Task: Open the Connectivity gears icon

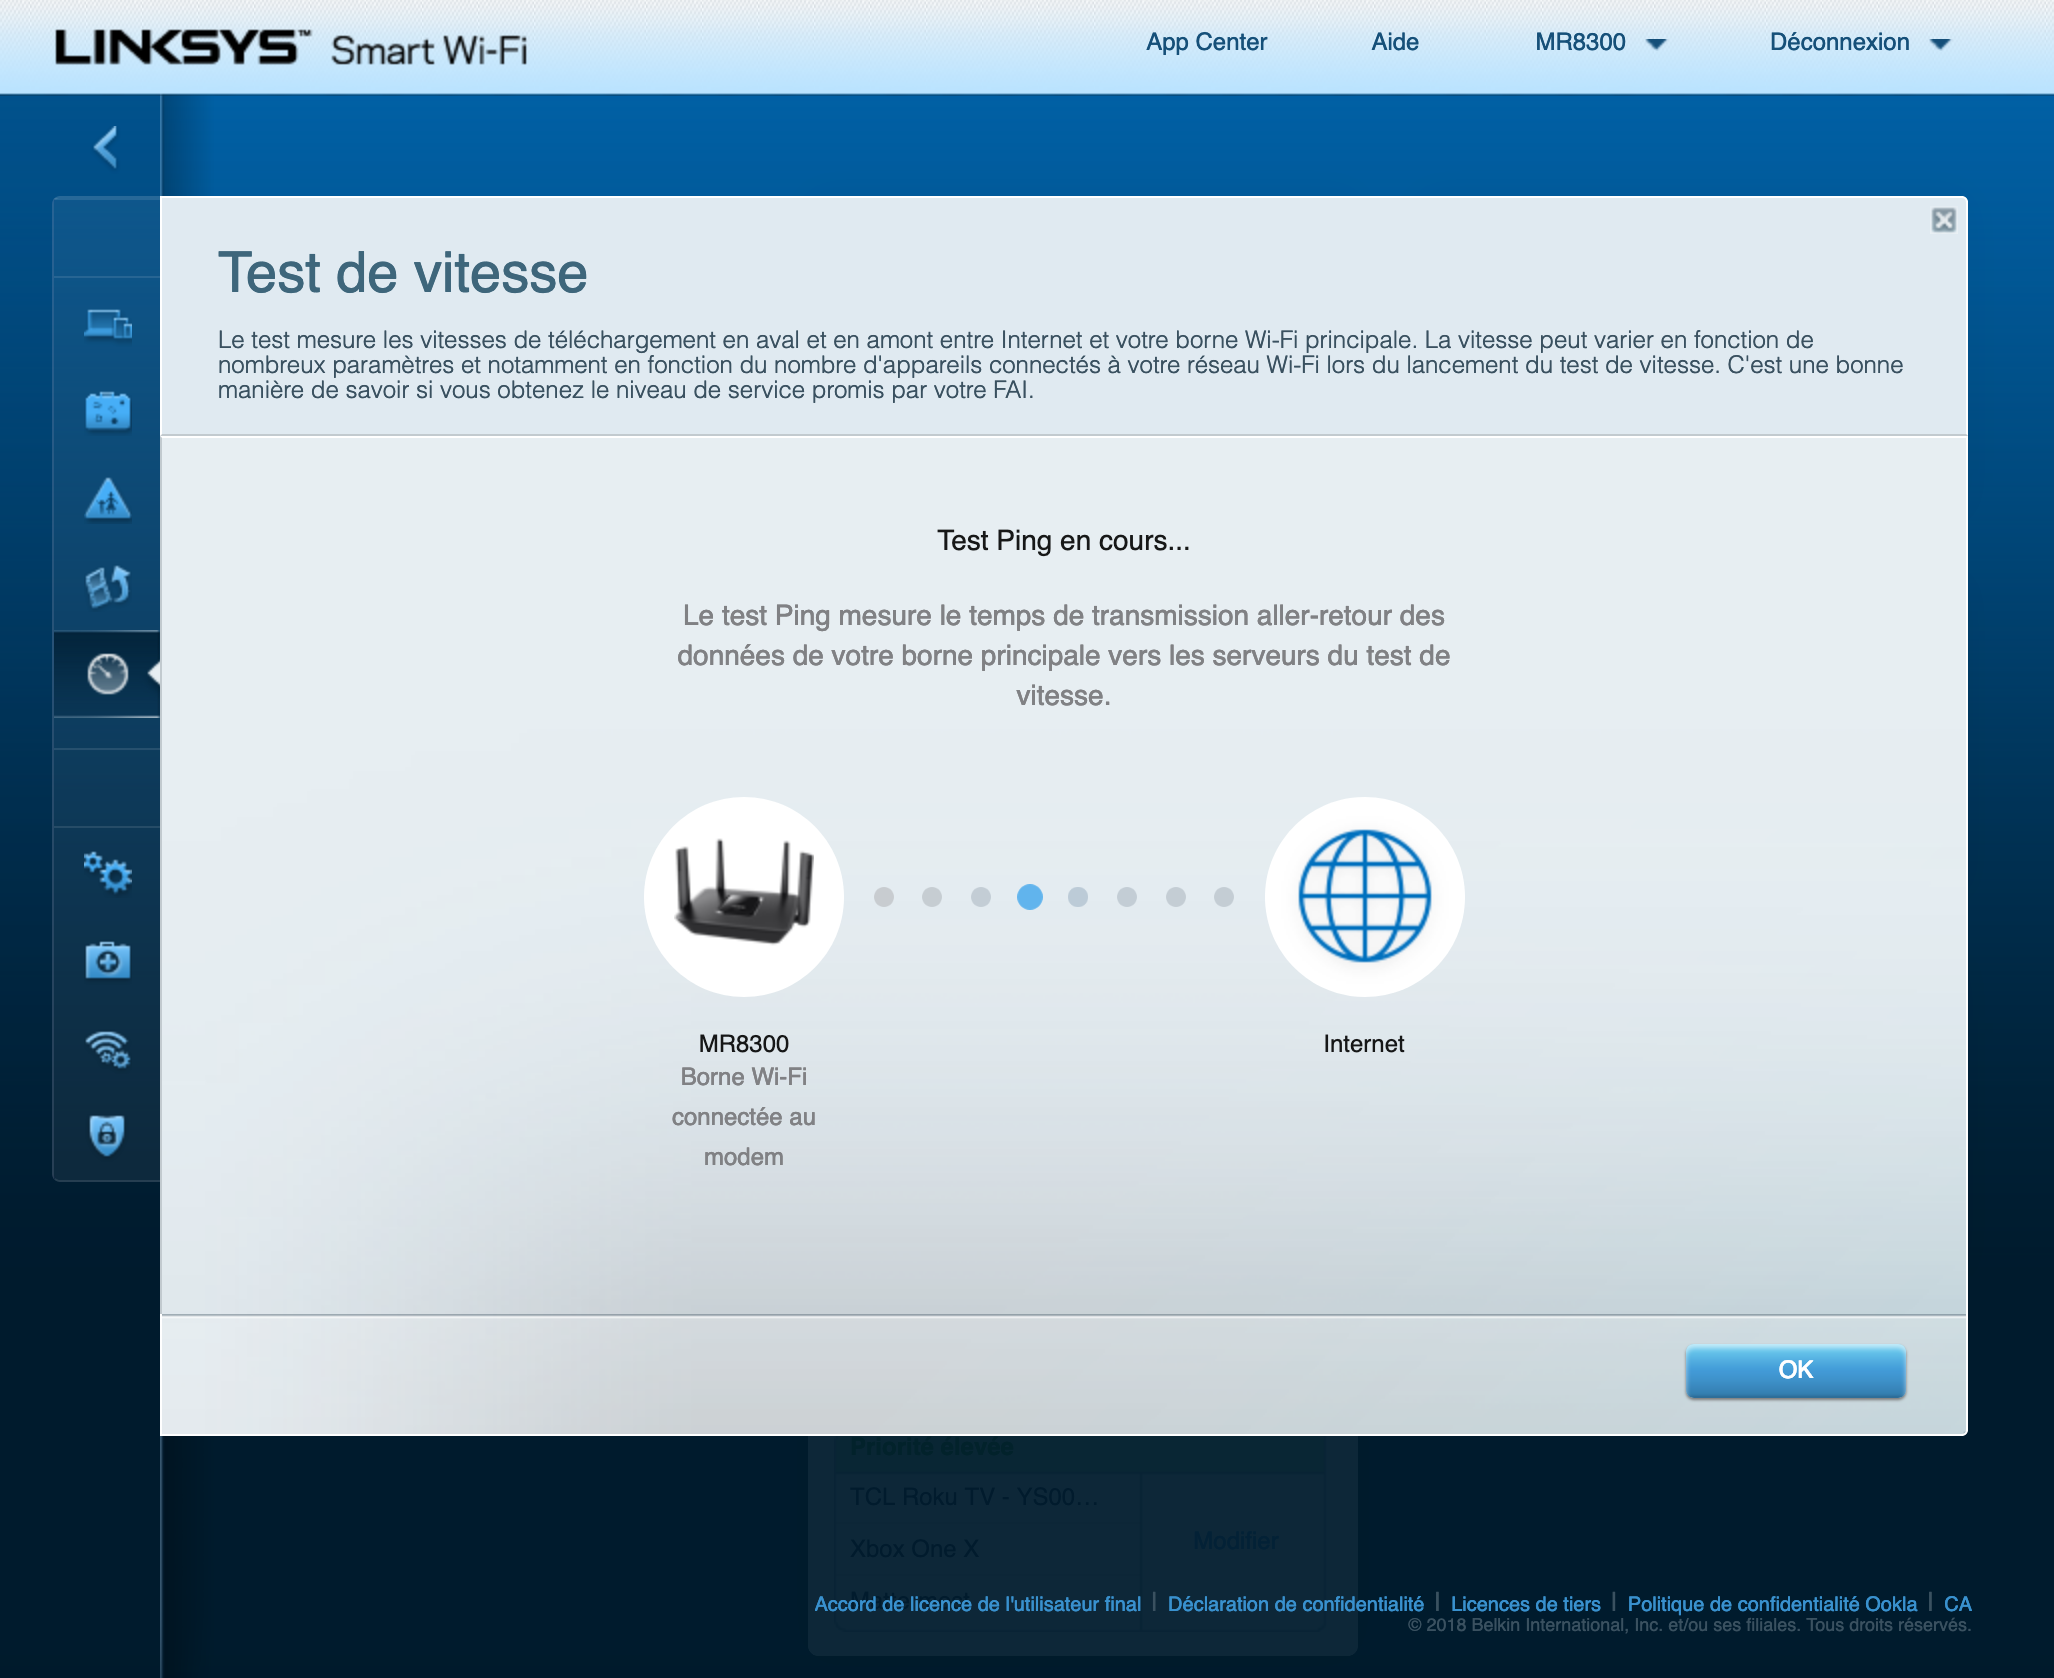Action: click(x=107, y=873)
